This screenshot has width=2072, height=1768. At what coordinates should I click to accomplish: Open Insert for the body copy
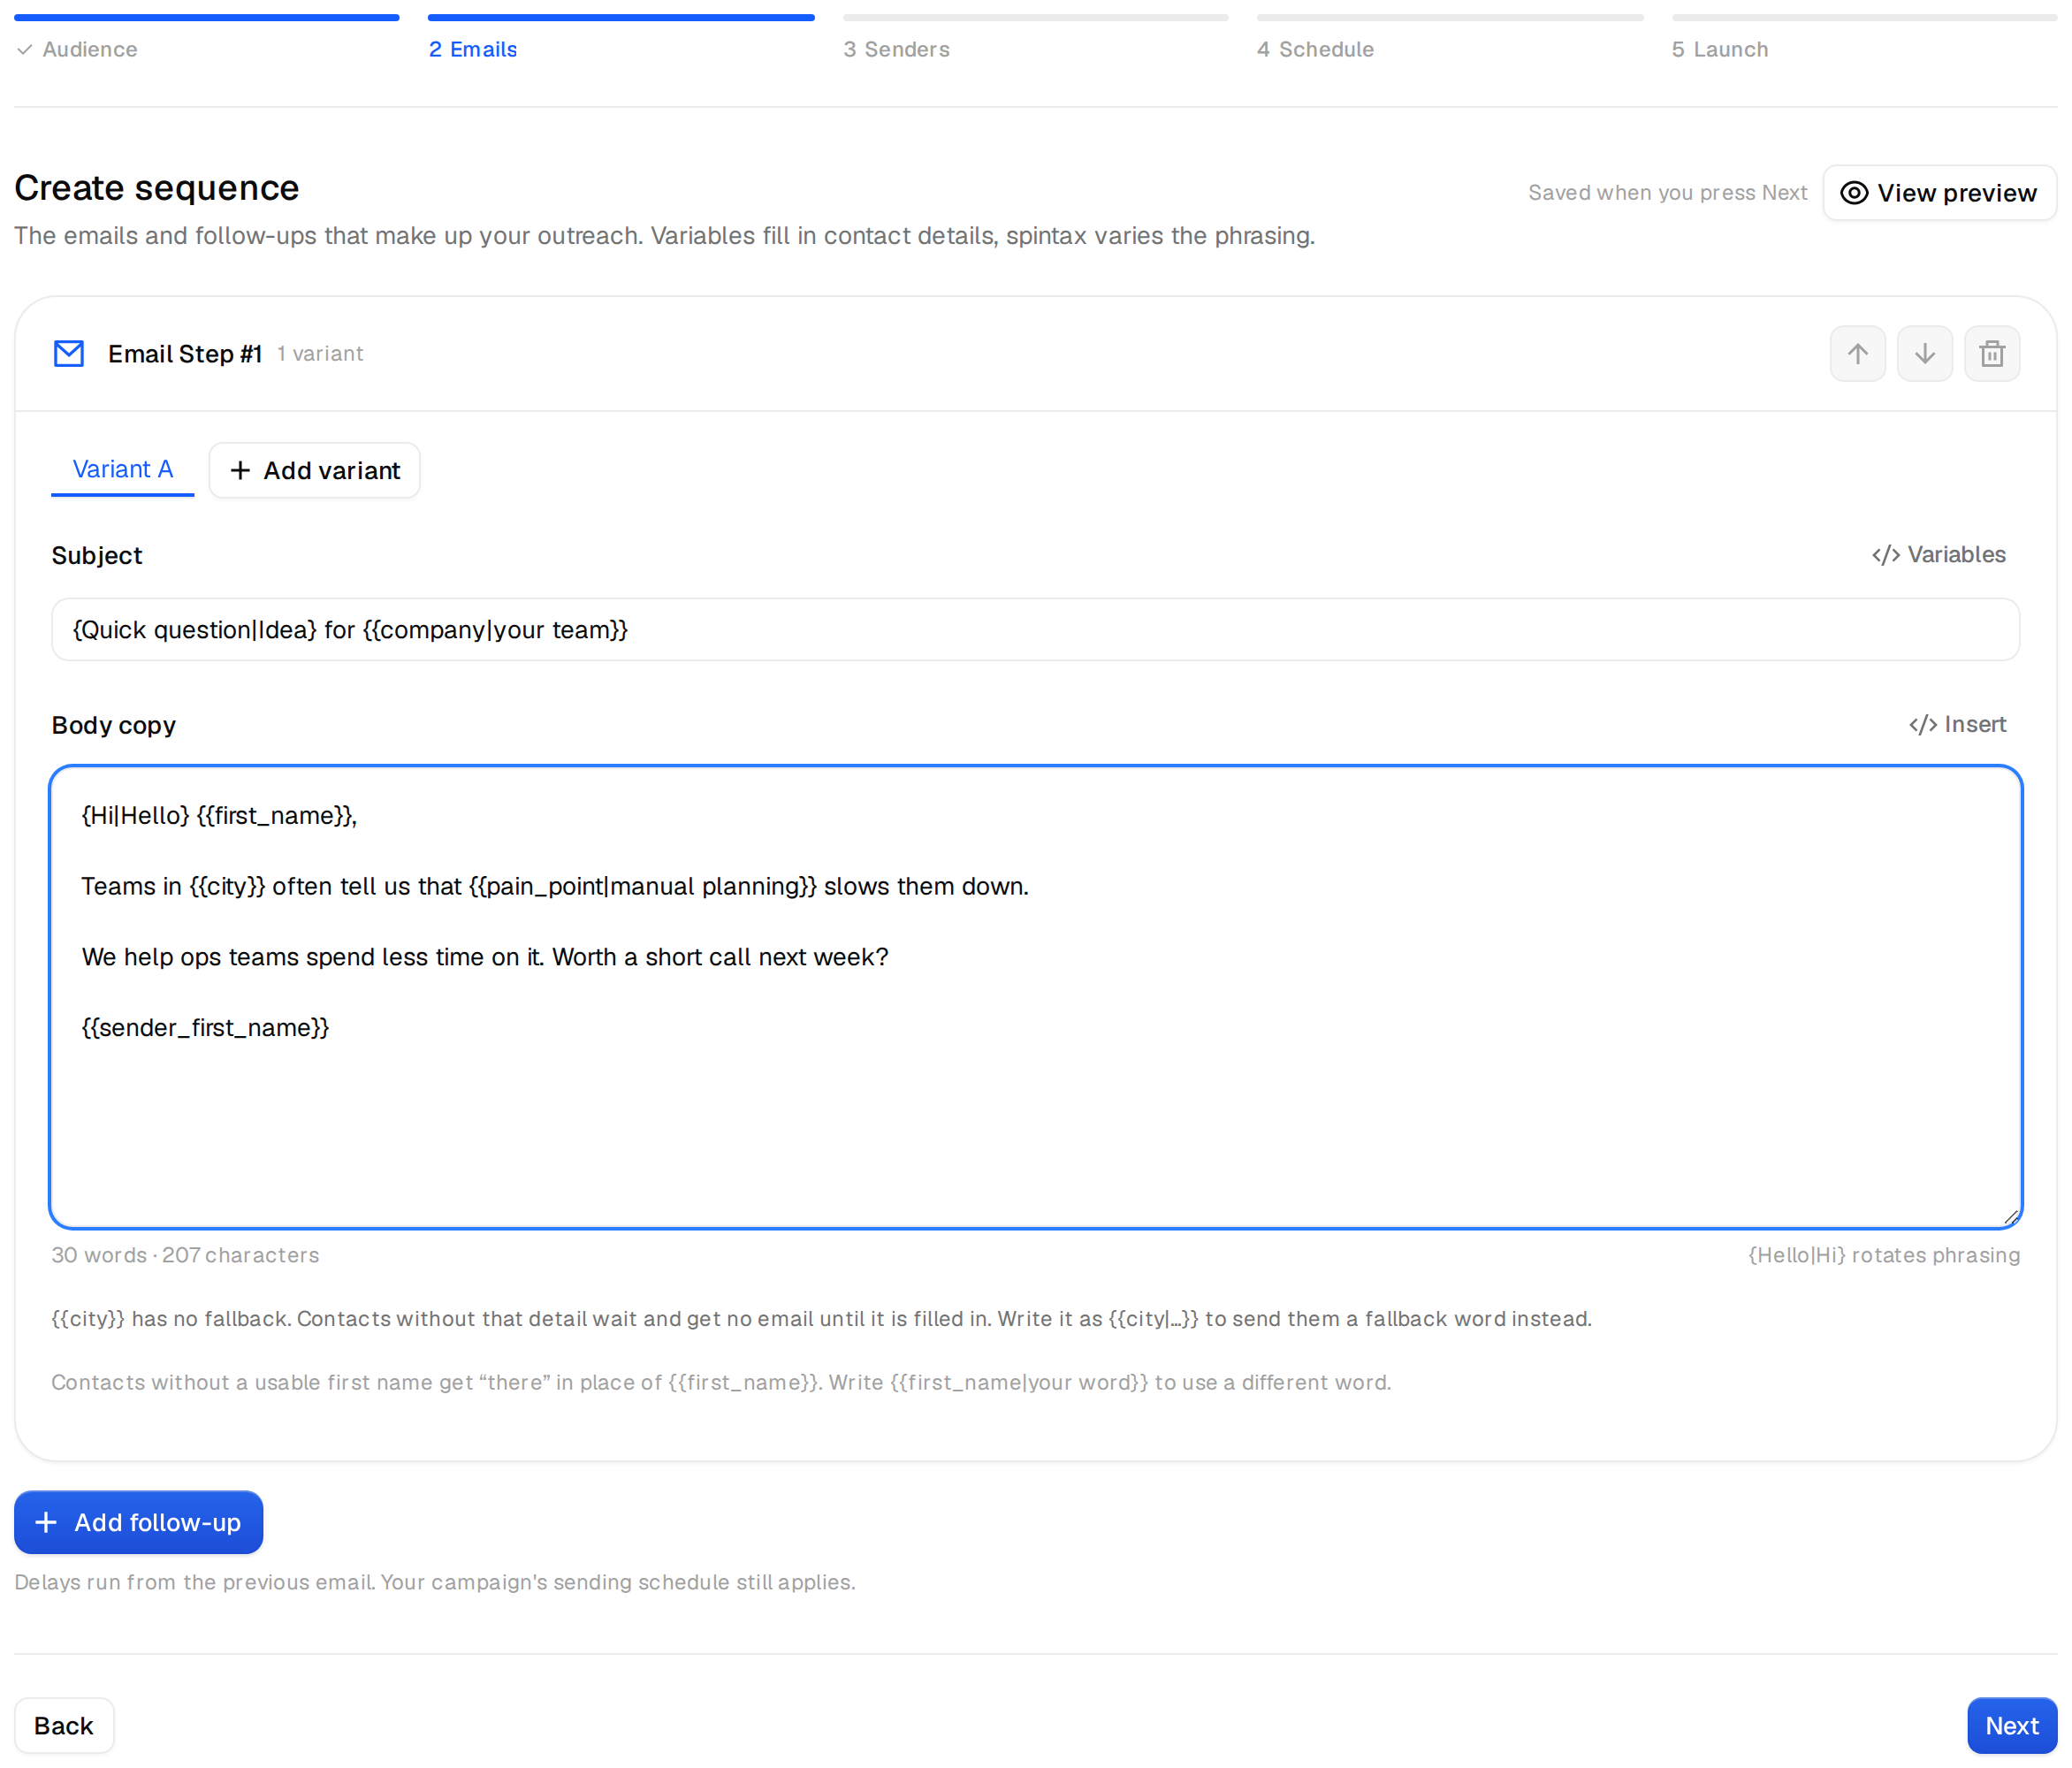click(1957, 725)
